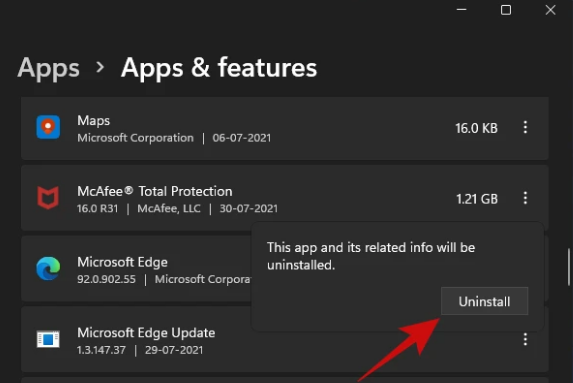This screenshot has height=383, width=573.
Task: Click the uninstall confirmation message text
Action: click(371, 256)
